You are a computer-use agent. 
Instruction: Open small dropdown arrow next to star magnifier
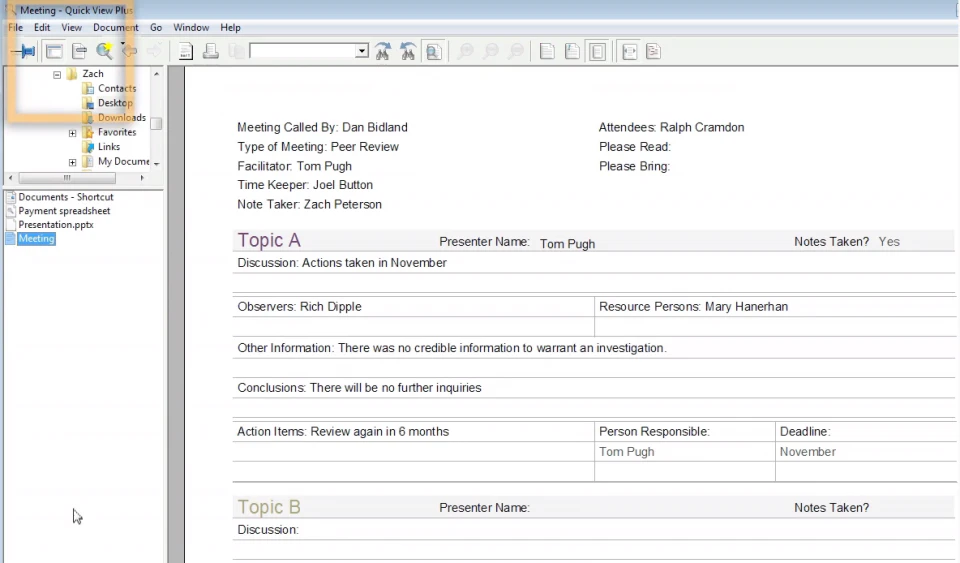pos(122,44)
